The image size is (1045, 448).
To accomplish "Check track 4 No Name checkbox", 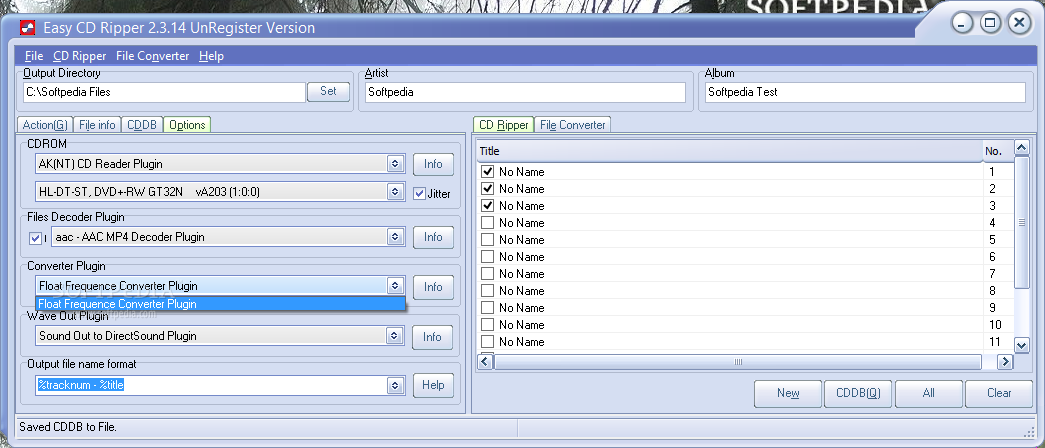I will coord(487,223).
